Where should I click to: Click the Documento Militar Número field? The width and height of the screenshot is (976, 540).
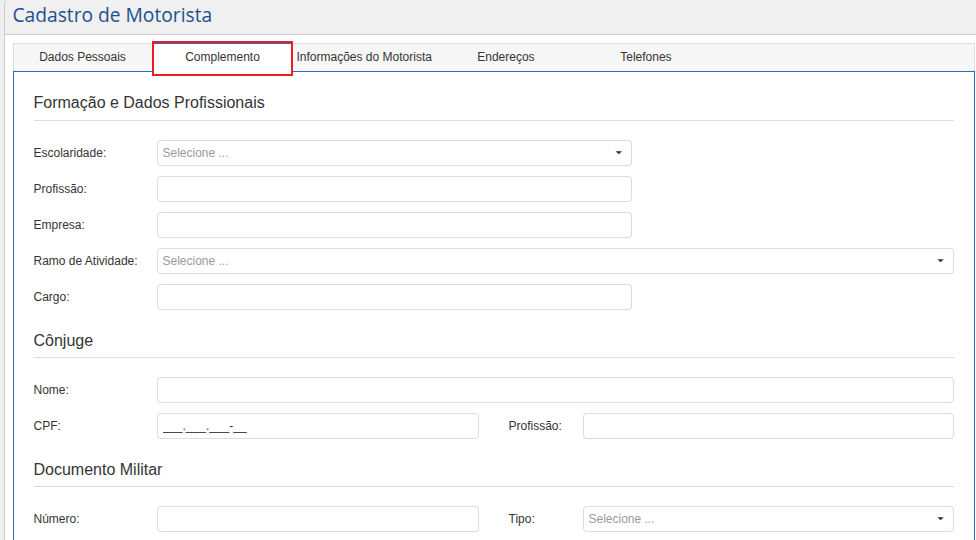[317, 519]
